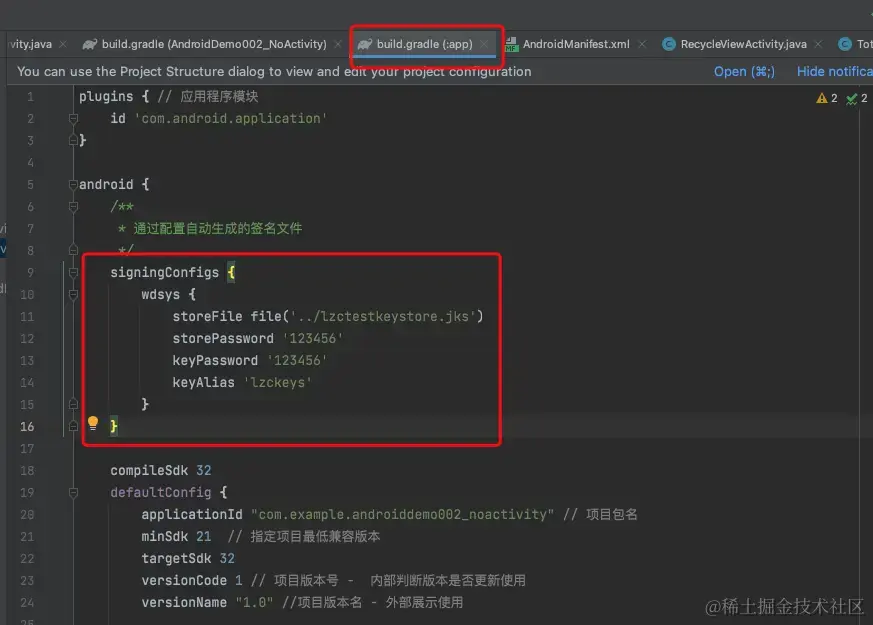The image size is (873, 625).
Task: Click the targetSdk value 32
Action: click(x=227, y=558)
